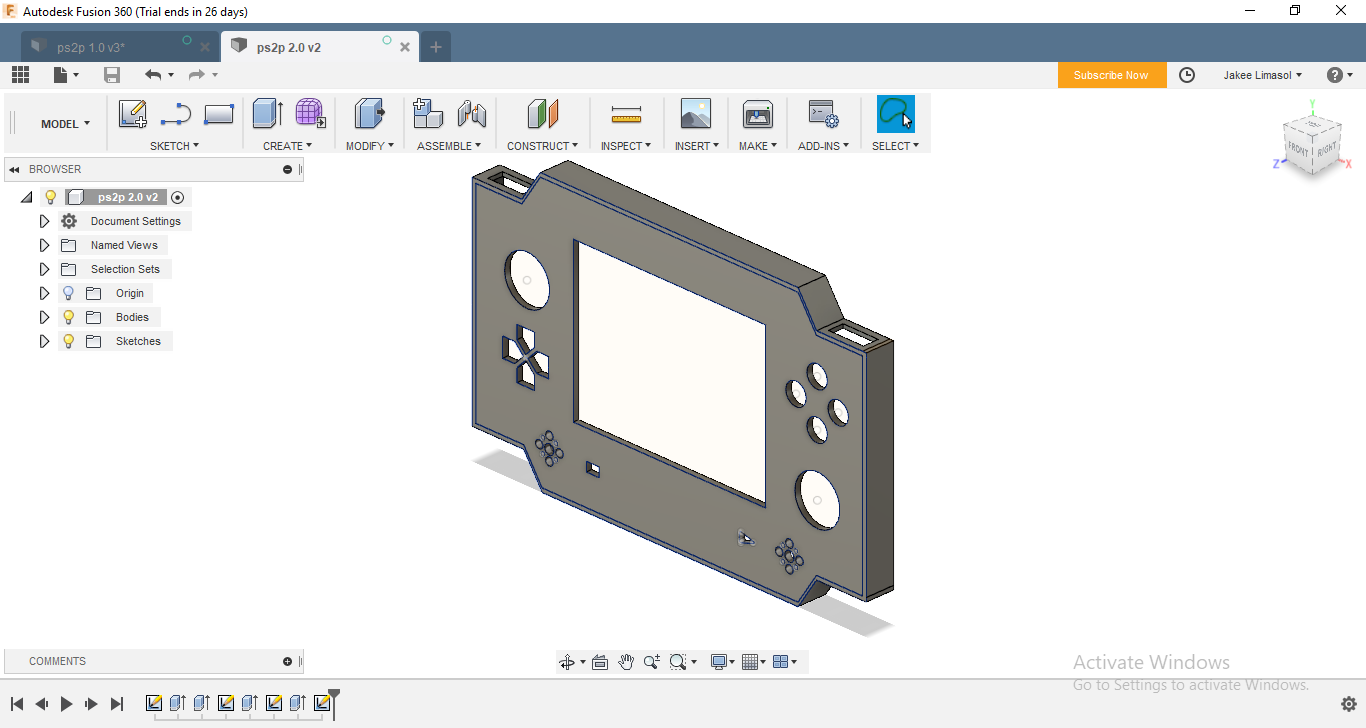The width and height of the screenshot is (1366, 728).
Task: Click the RIGHT face of the ViewCube
Action: 1326,149
